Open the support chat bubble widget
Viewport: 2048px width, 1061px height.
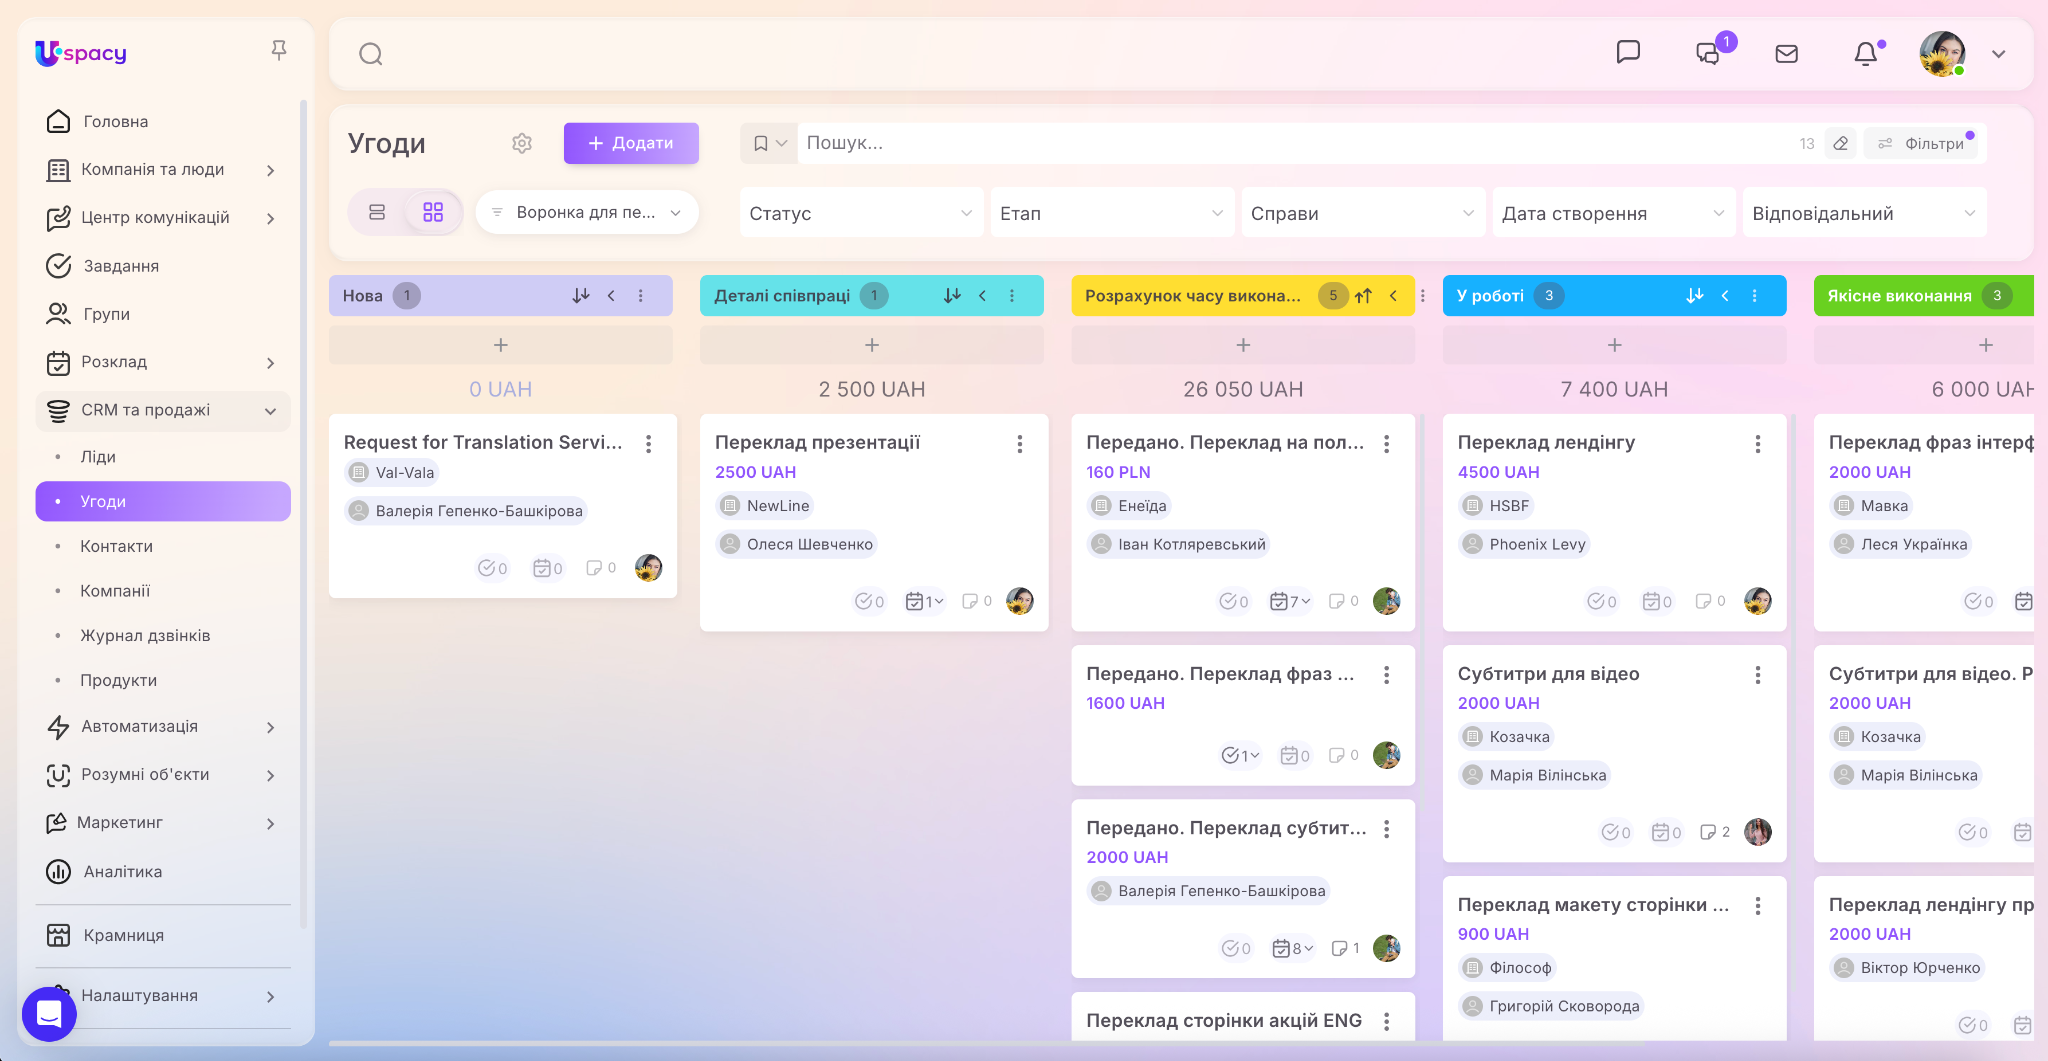click(49, 1013)
